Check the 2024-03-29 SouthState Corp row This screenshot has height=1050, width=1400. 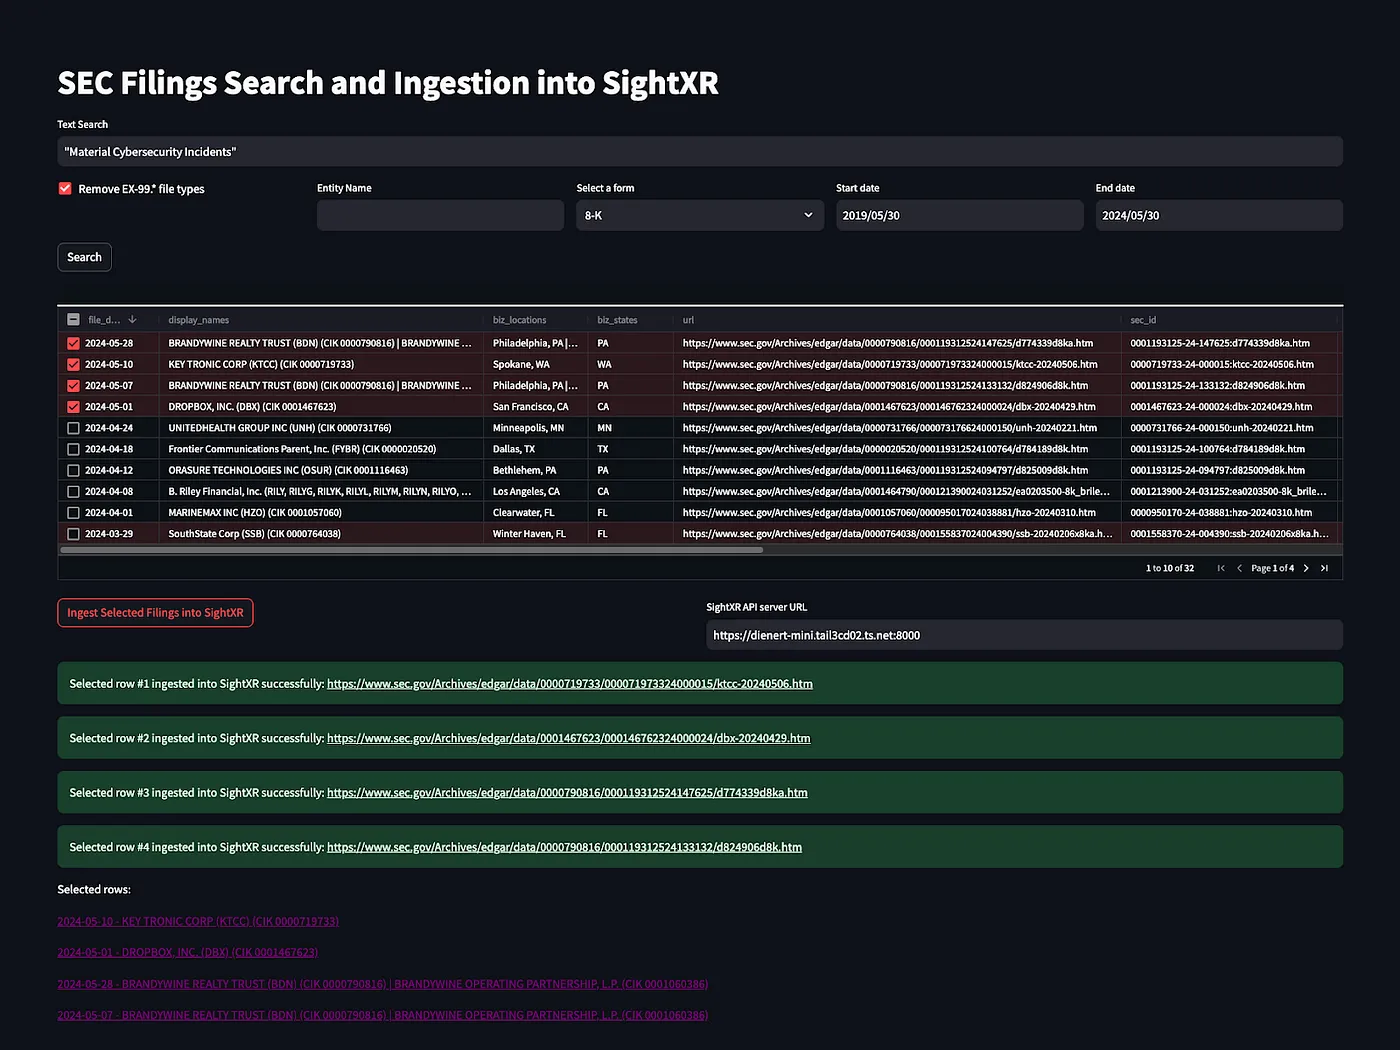(73, 534)
